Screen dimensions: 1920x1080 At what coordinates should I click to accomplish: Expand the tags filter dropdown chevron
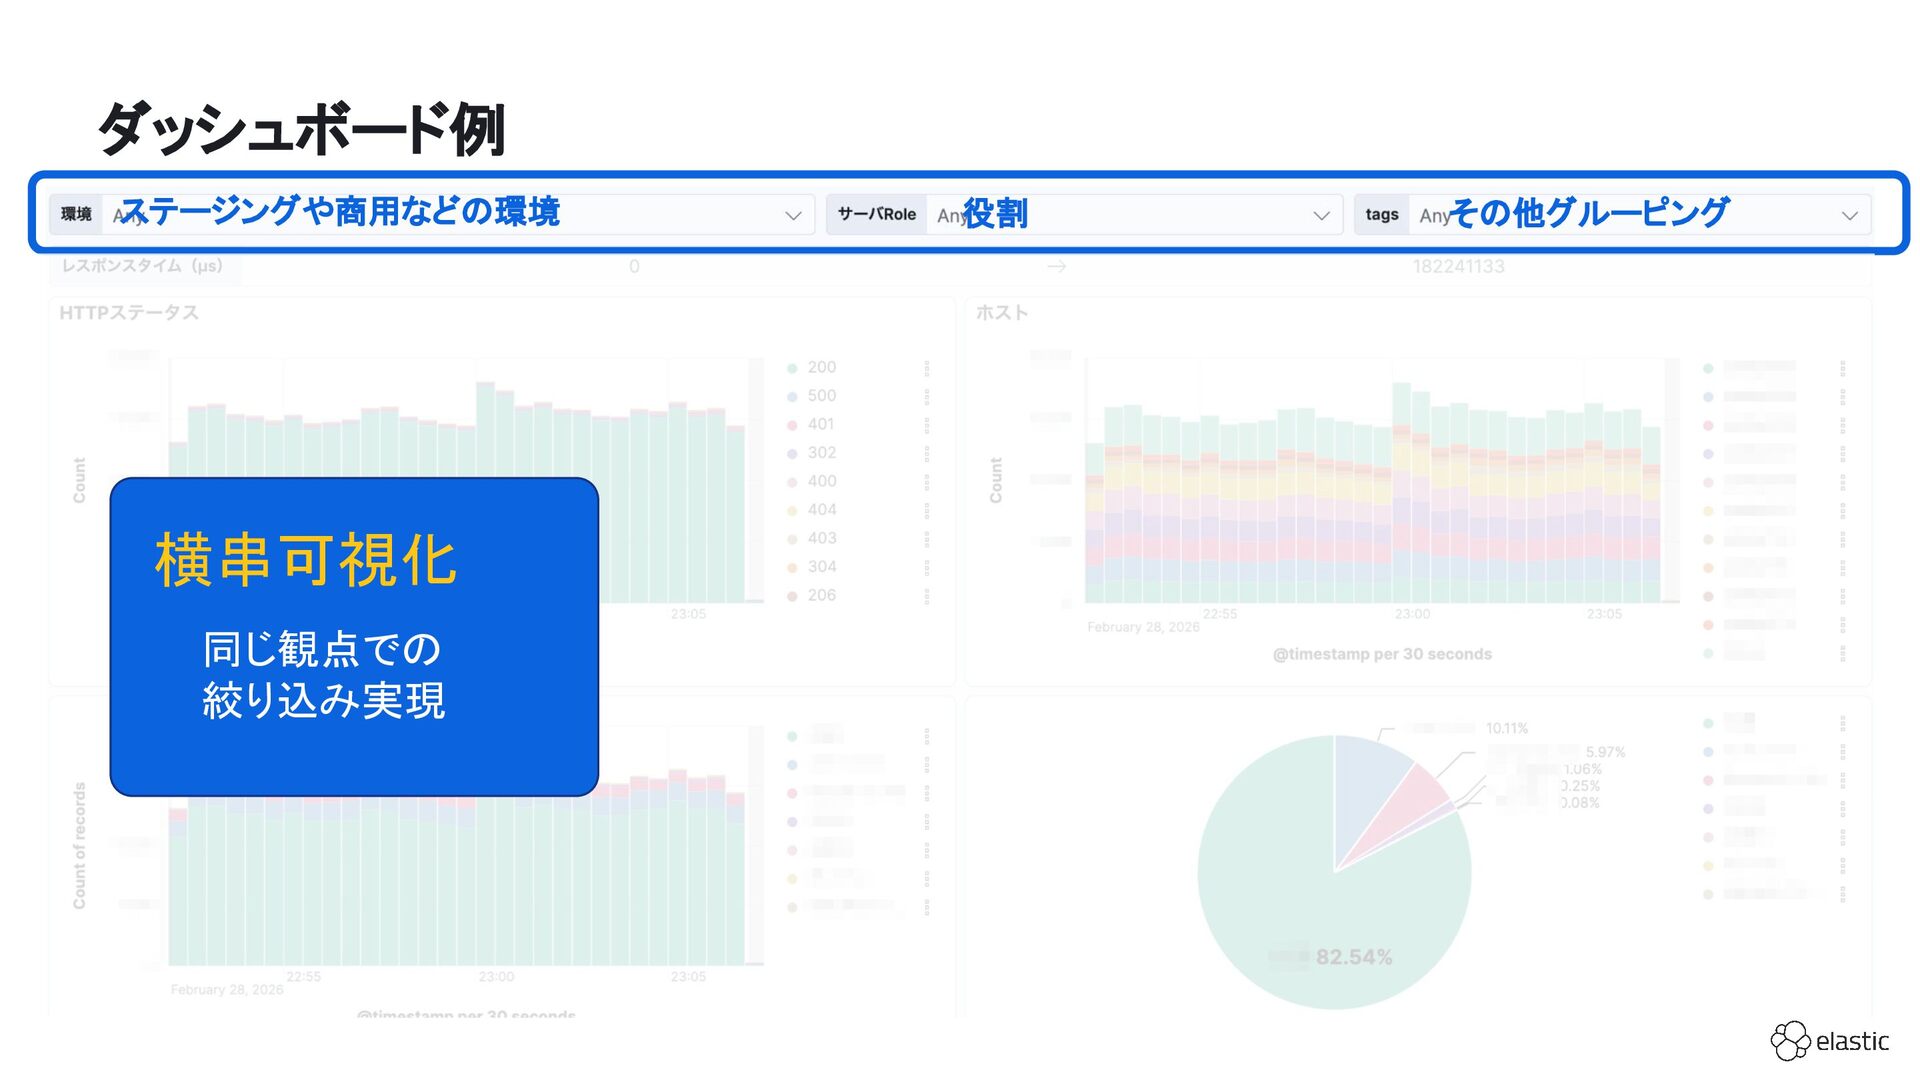pyautogui.click(x=1849, y=215)
